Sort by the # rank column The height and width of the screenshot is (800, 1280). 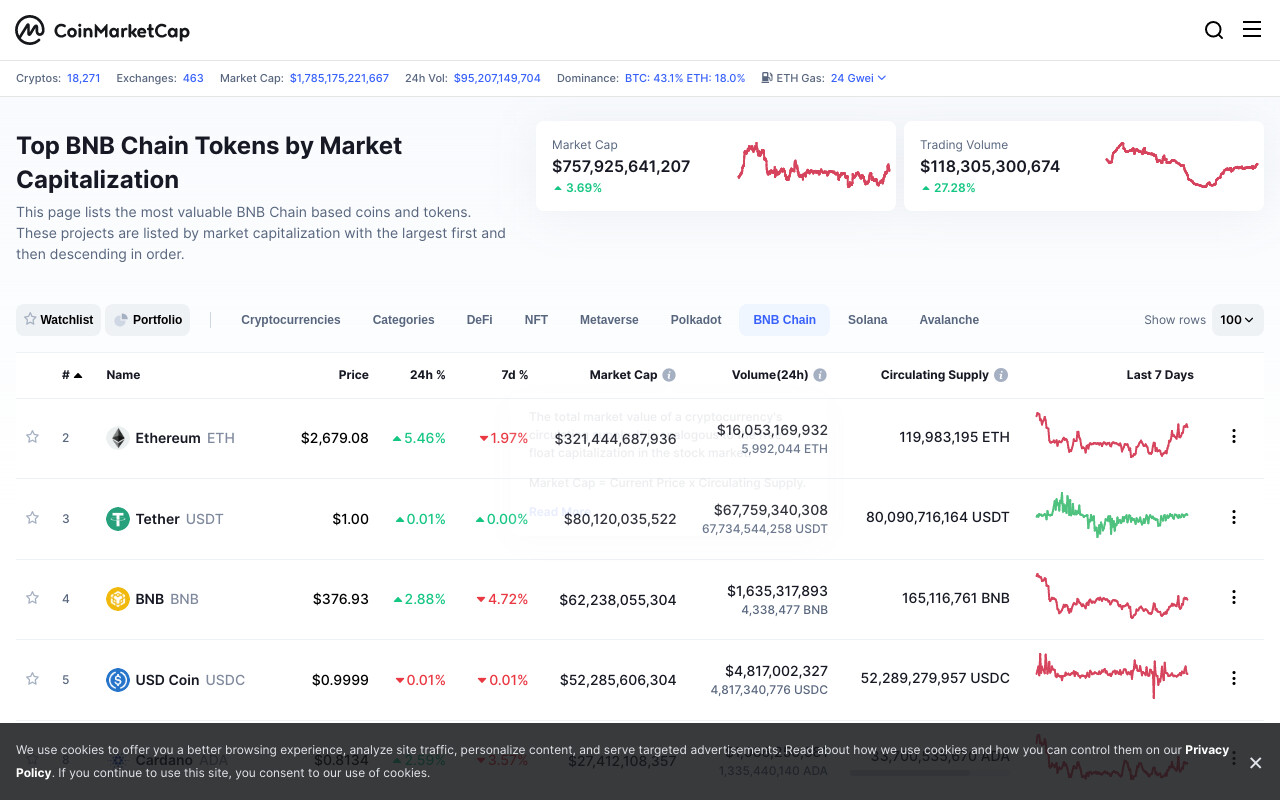pos(72,375)
